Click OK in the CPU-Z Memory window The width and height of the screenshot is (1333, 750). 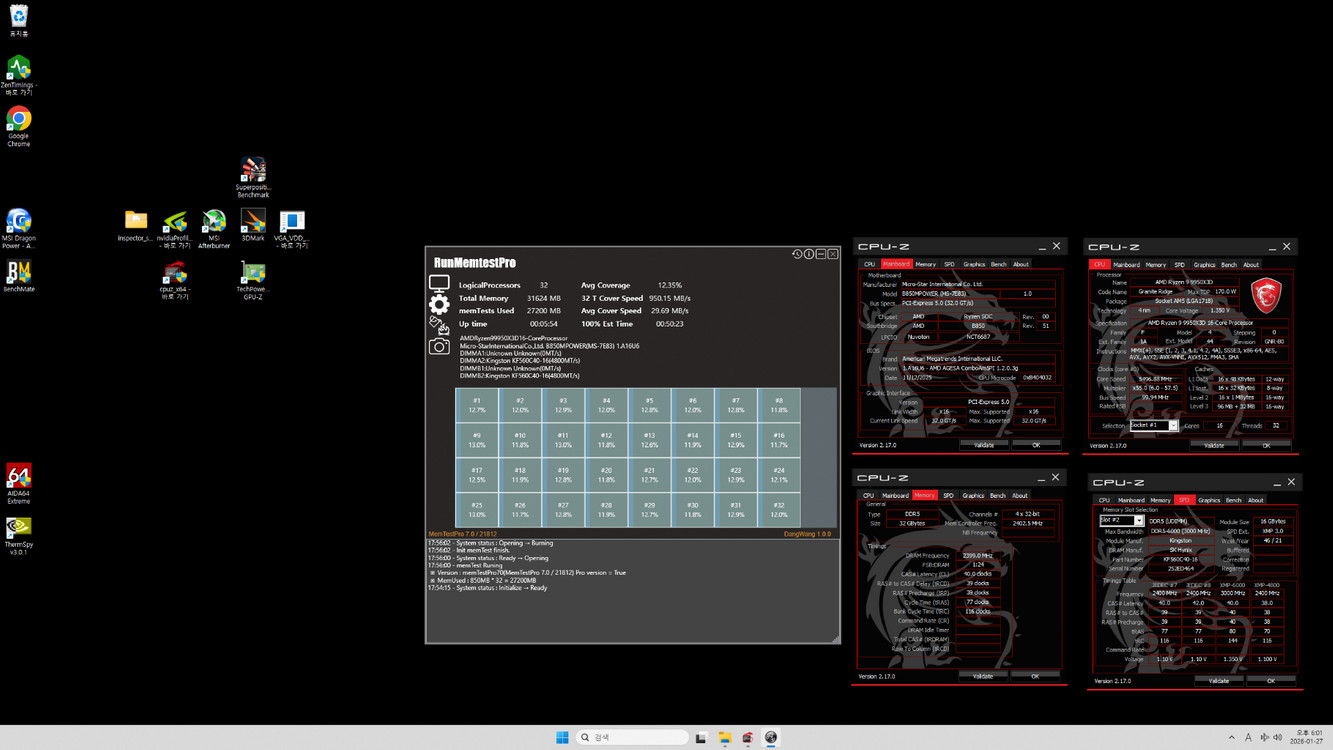point(1035,677)
